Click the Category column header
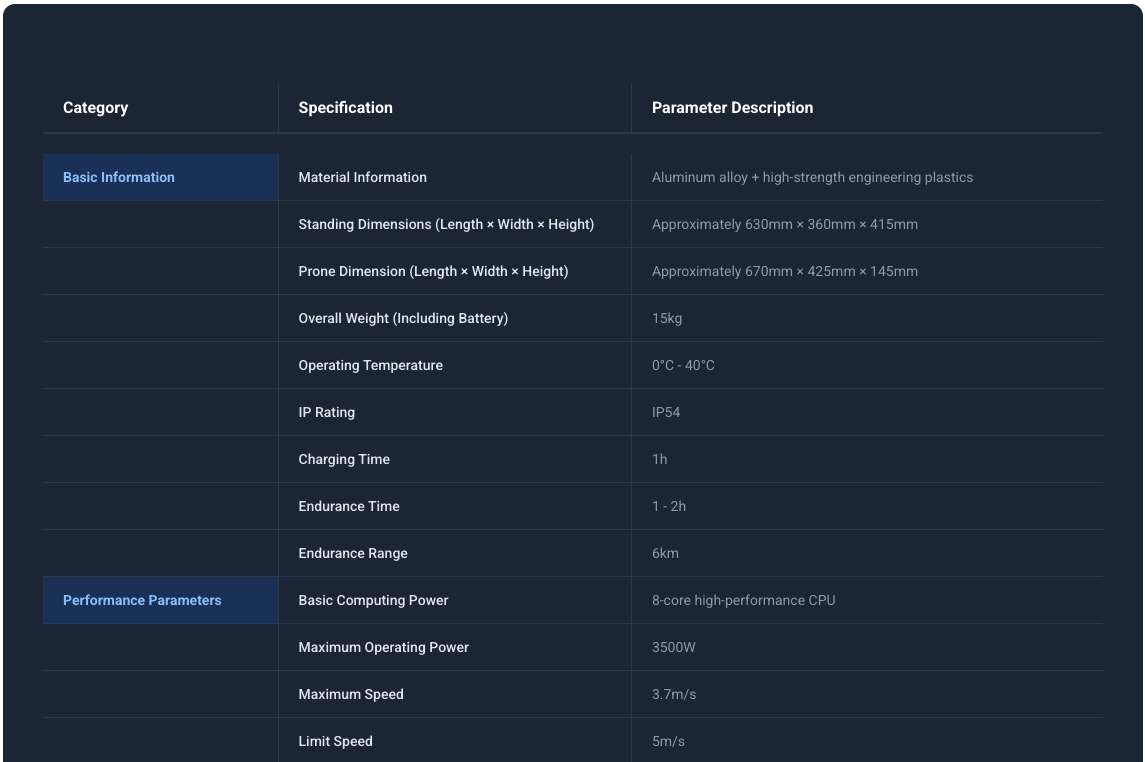 click(96, 108)
